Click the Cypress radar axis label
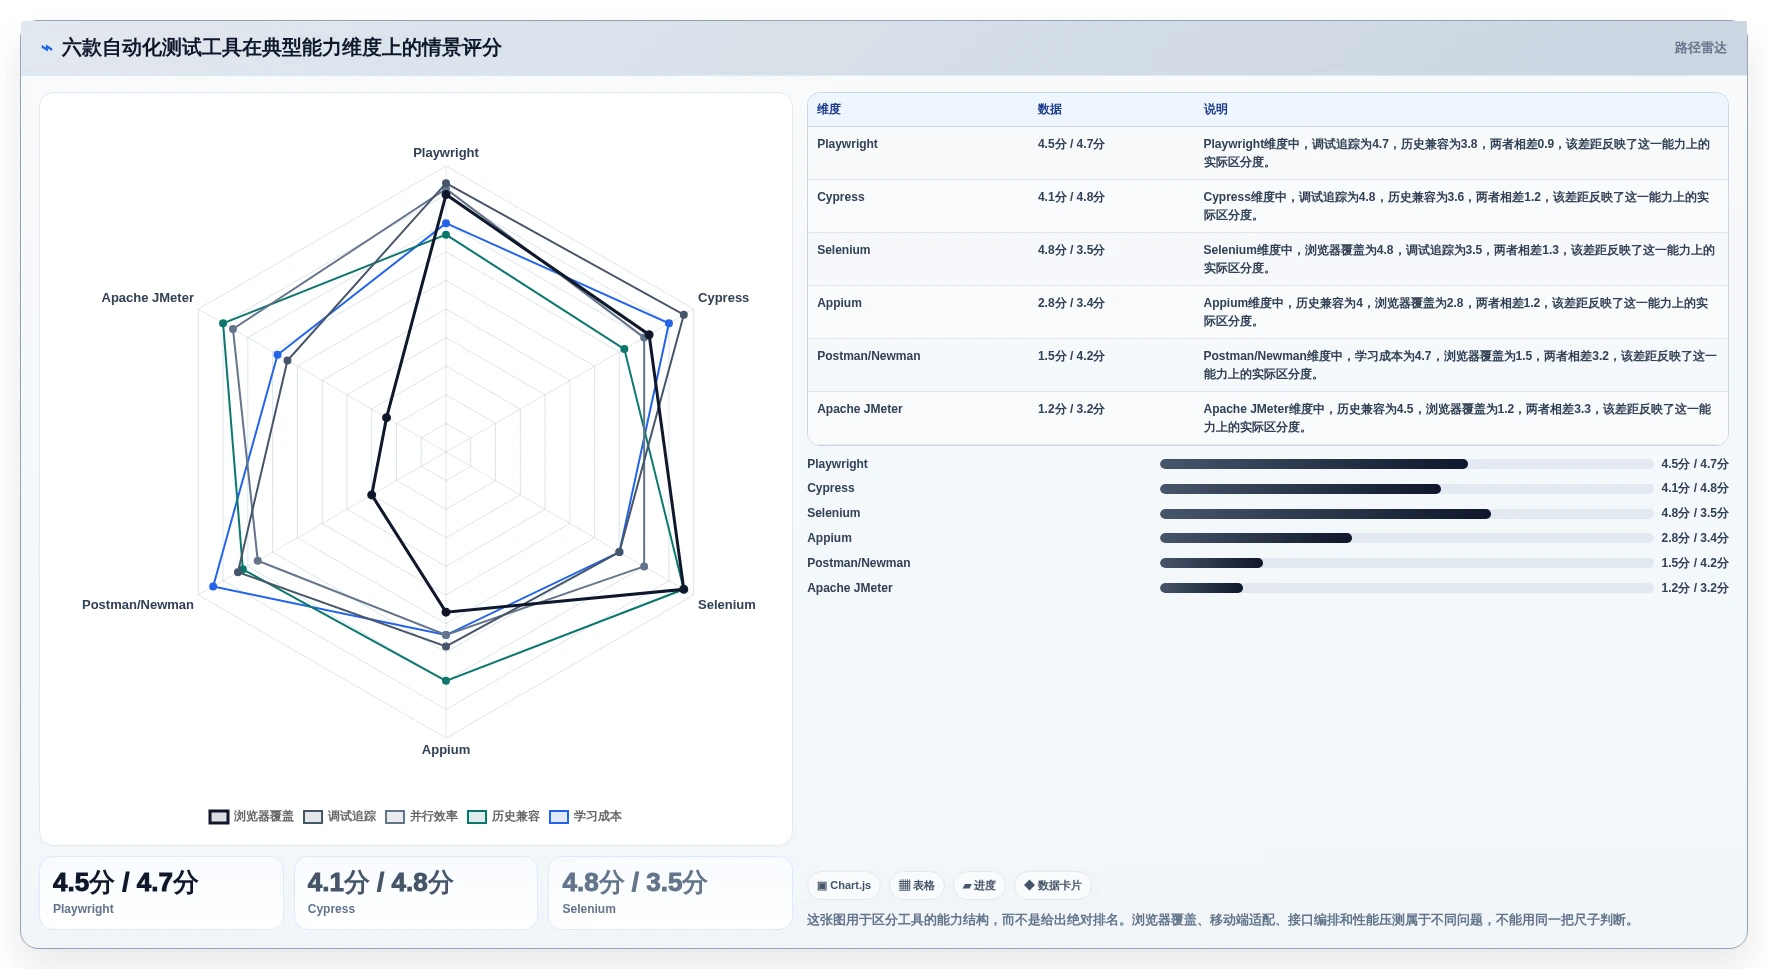Screen dimensions: 1768x969 [x=723, y=298]
